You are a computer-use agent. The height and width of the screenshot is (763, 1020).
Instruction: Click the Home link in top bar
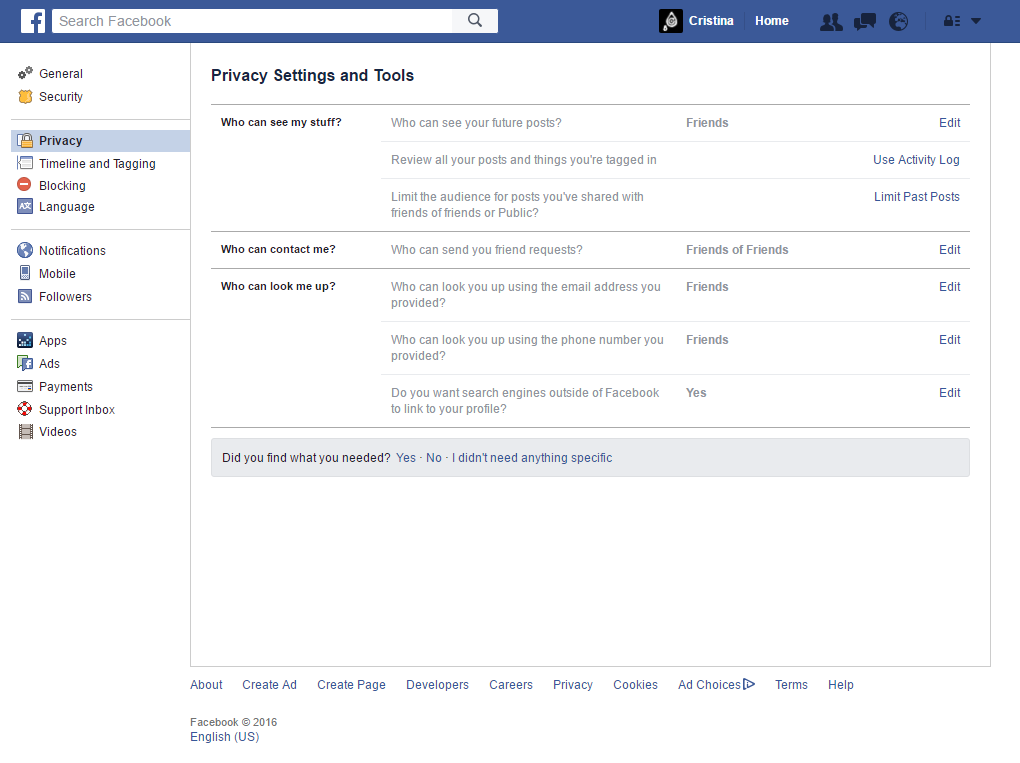click(x=772, y=21)
